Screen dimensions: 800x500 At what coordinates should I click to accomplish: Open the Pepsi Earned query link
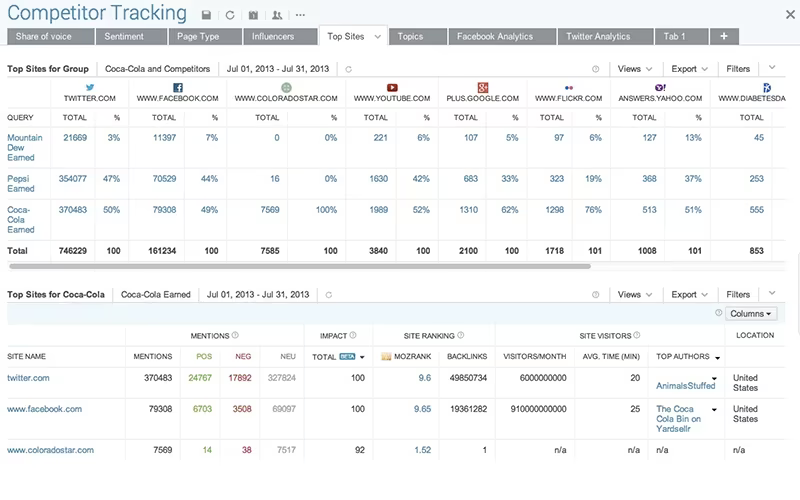pos(21,184)
